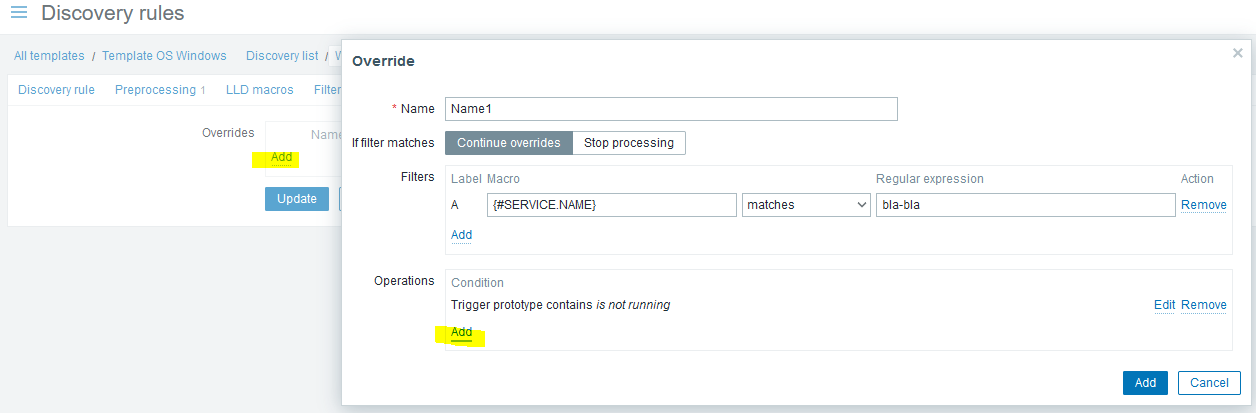Open All templates breadcrumb
The image size is (1256, 413).
click(x=48, y=56)
